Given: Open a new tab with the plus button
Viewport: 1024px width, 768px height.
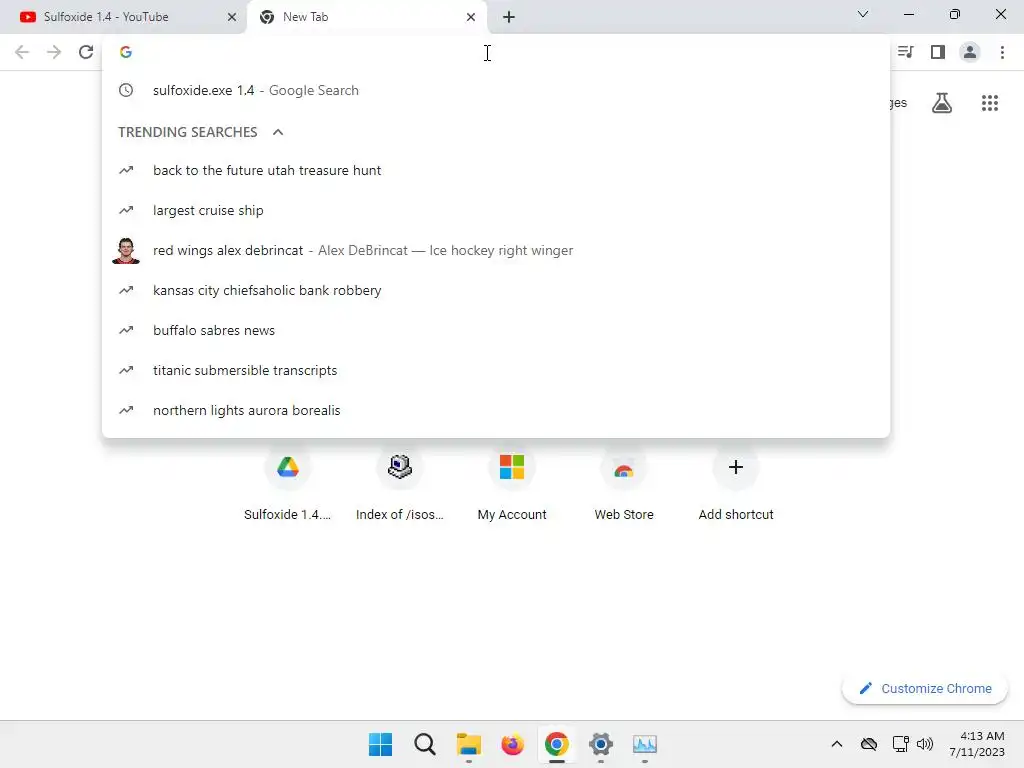Looking at the screenshot, I should (509, 17).
